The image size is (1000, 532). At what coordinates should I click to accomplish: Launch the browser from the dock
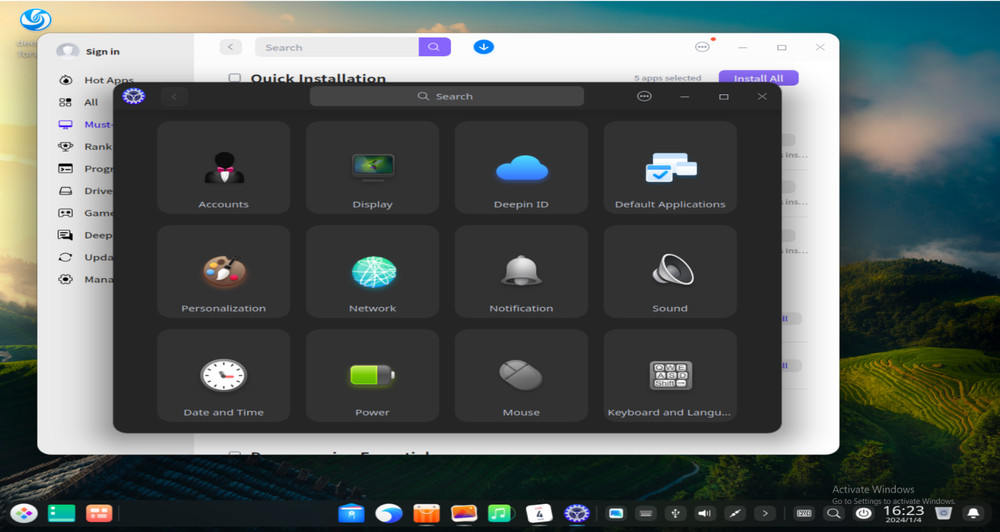(x=388, y=514)
